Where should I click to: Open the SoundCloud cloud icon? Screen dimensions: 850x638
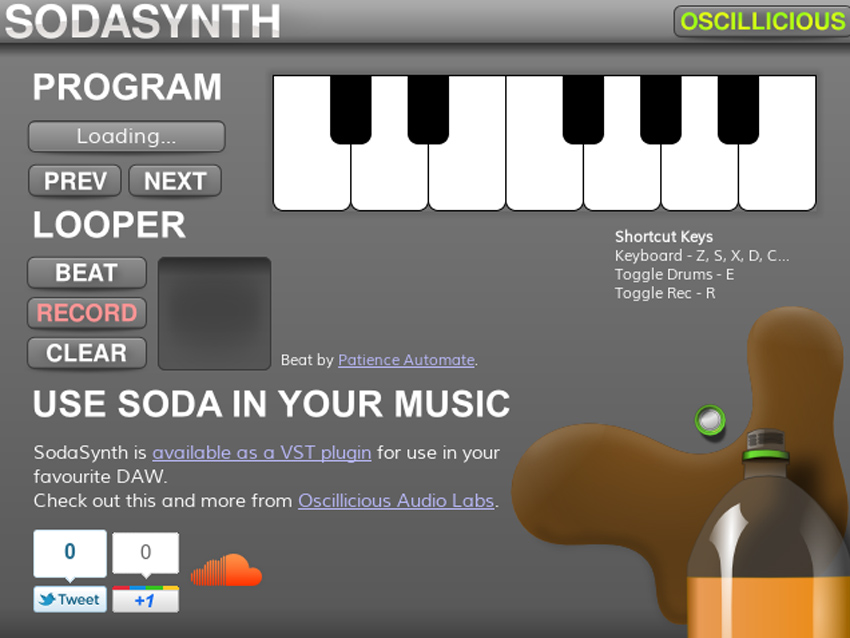tap(226, 570)
